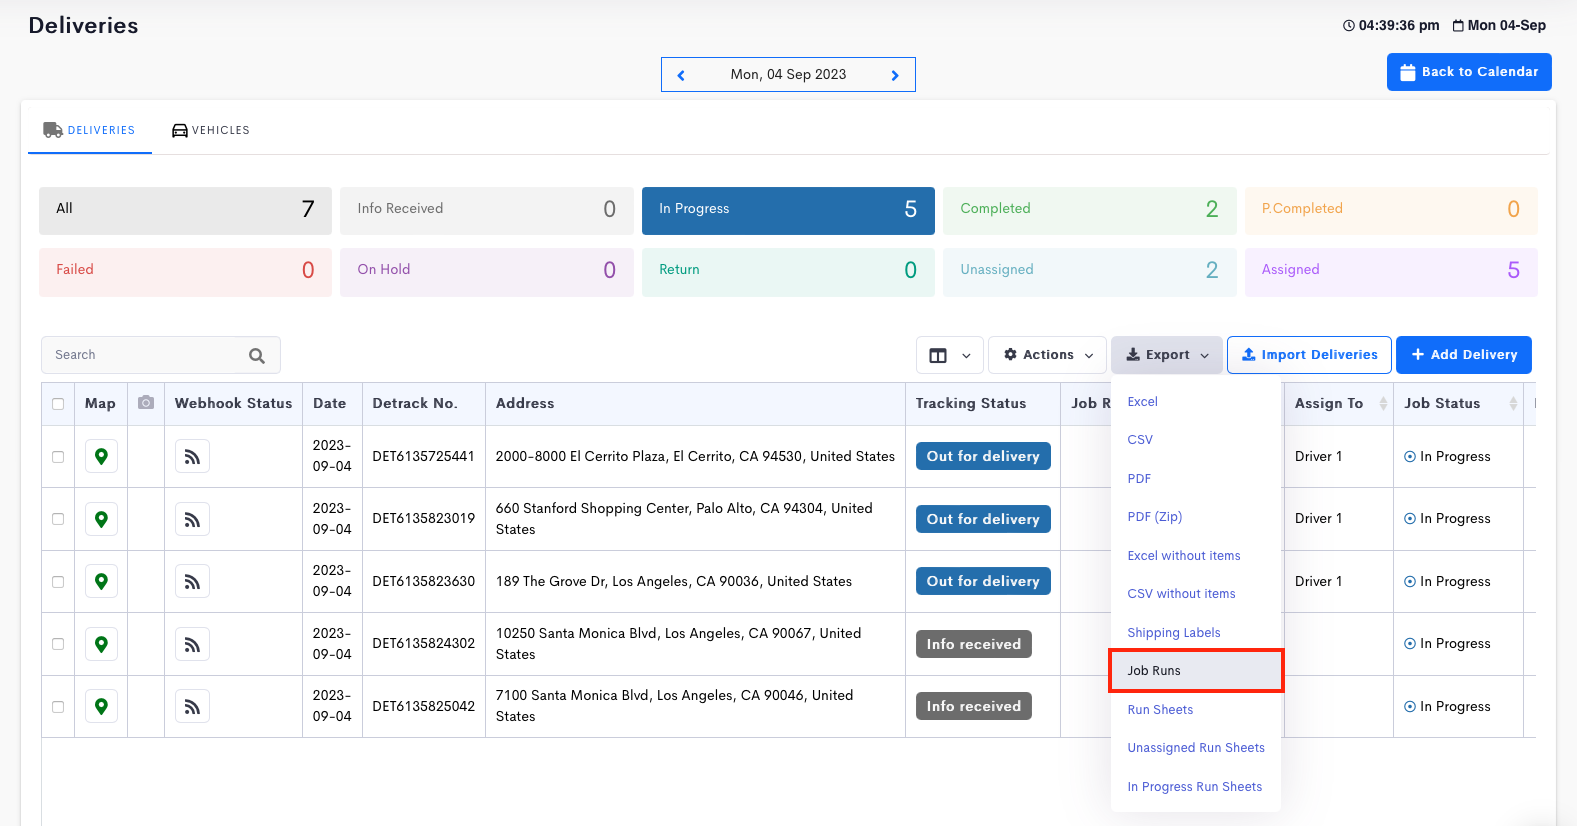The width and height of the screenshot is (1577, 826).
Task: Filter by Completed card
Action: click(1090, 210)
